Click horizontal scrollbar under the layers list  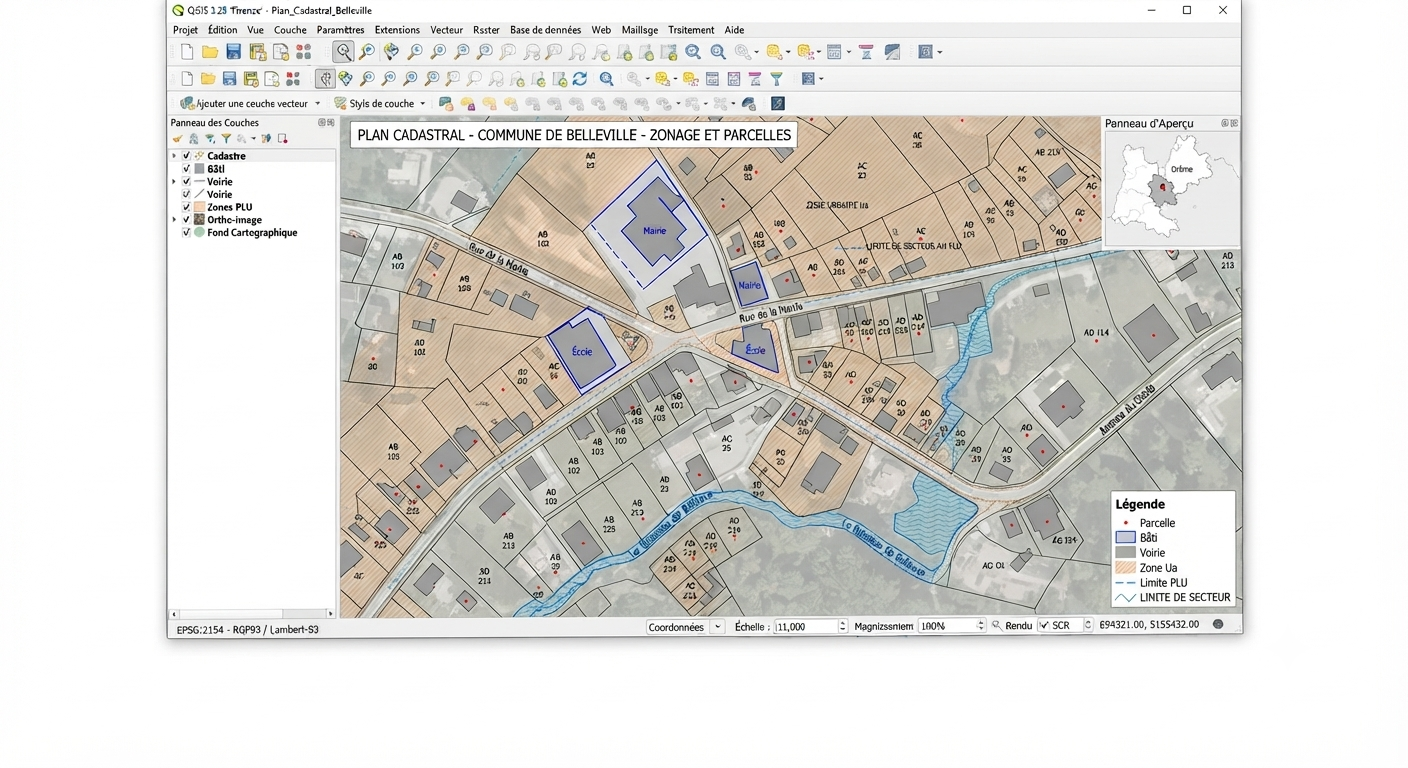(252, 614)
